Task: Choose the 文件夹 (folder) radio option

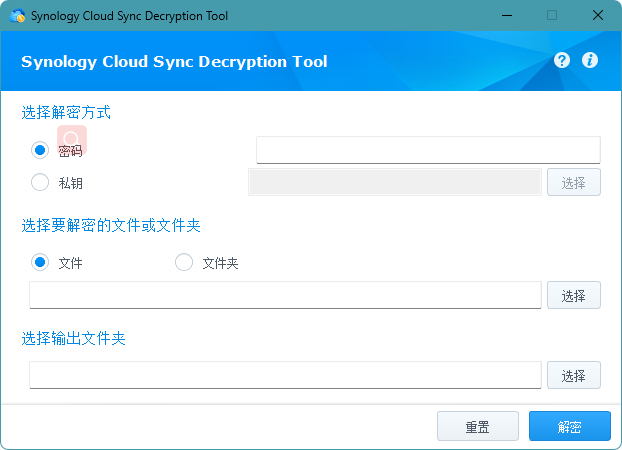Action: coord(184,262)
